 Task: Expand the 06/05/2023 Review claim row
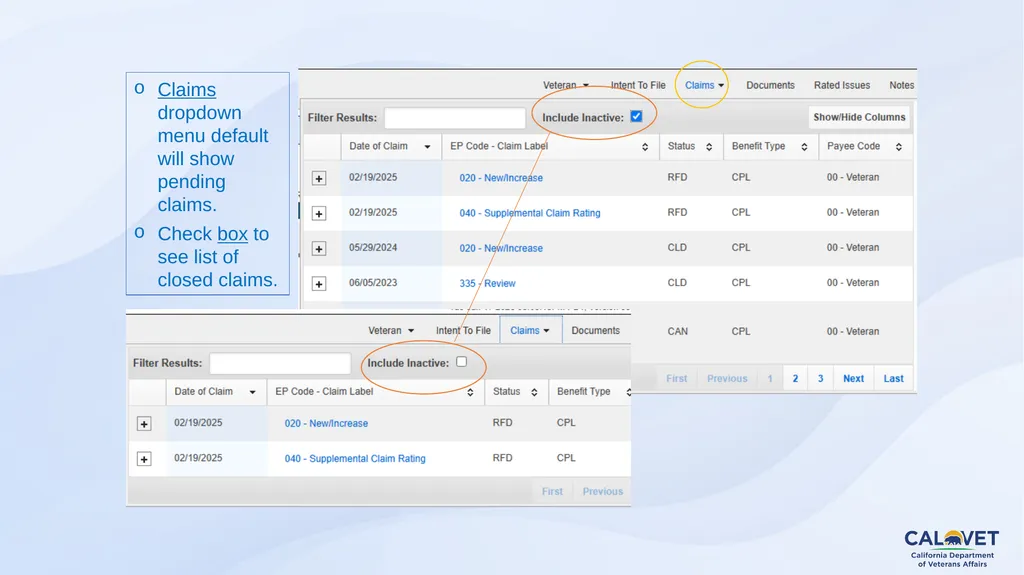(x=319, y=284)
